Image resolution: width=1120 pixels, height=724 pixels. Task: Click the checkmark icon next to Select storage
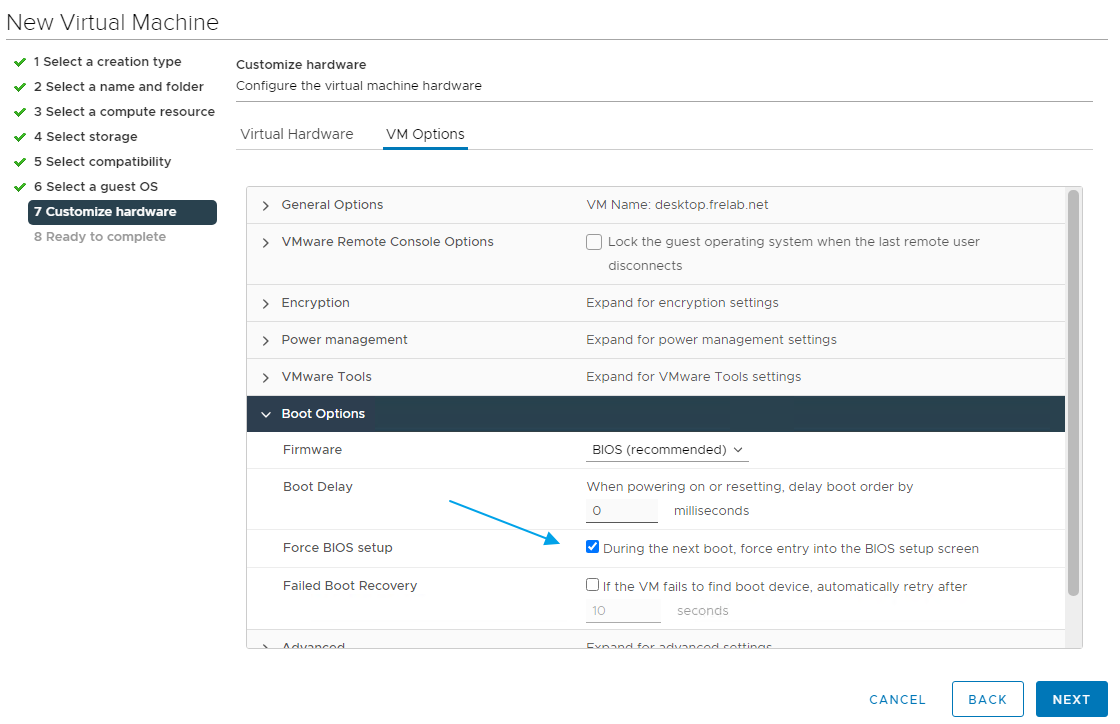click(20, 137)
